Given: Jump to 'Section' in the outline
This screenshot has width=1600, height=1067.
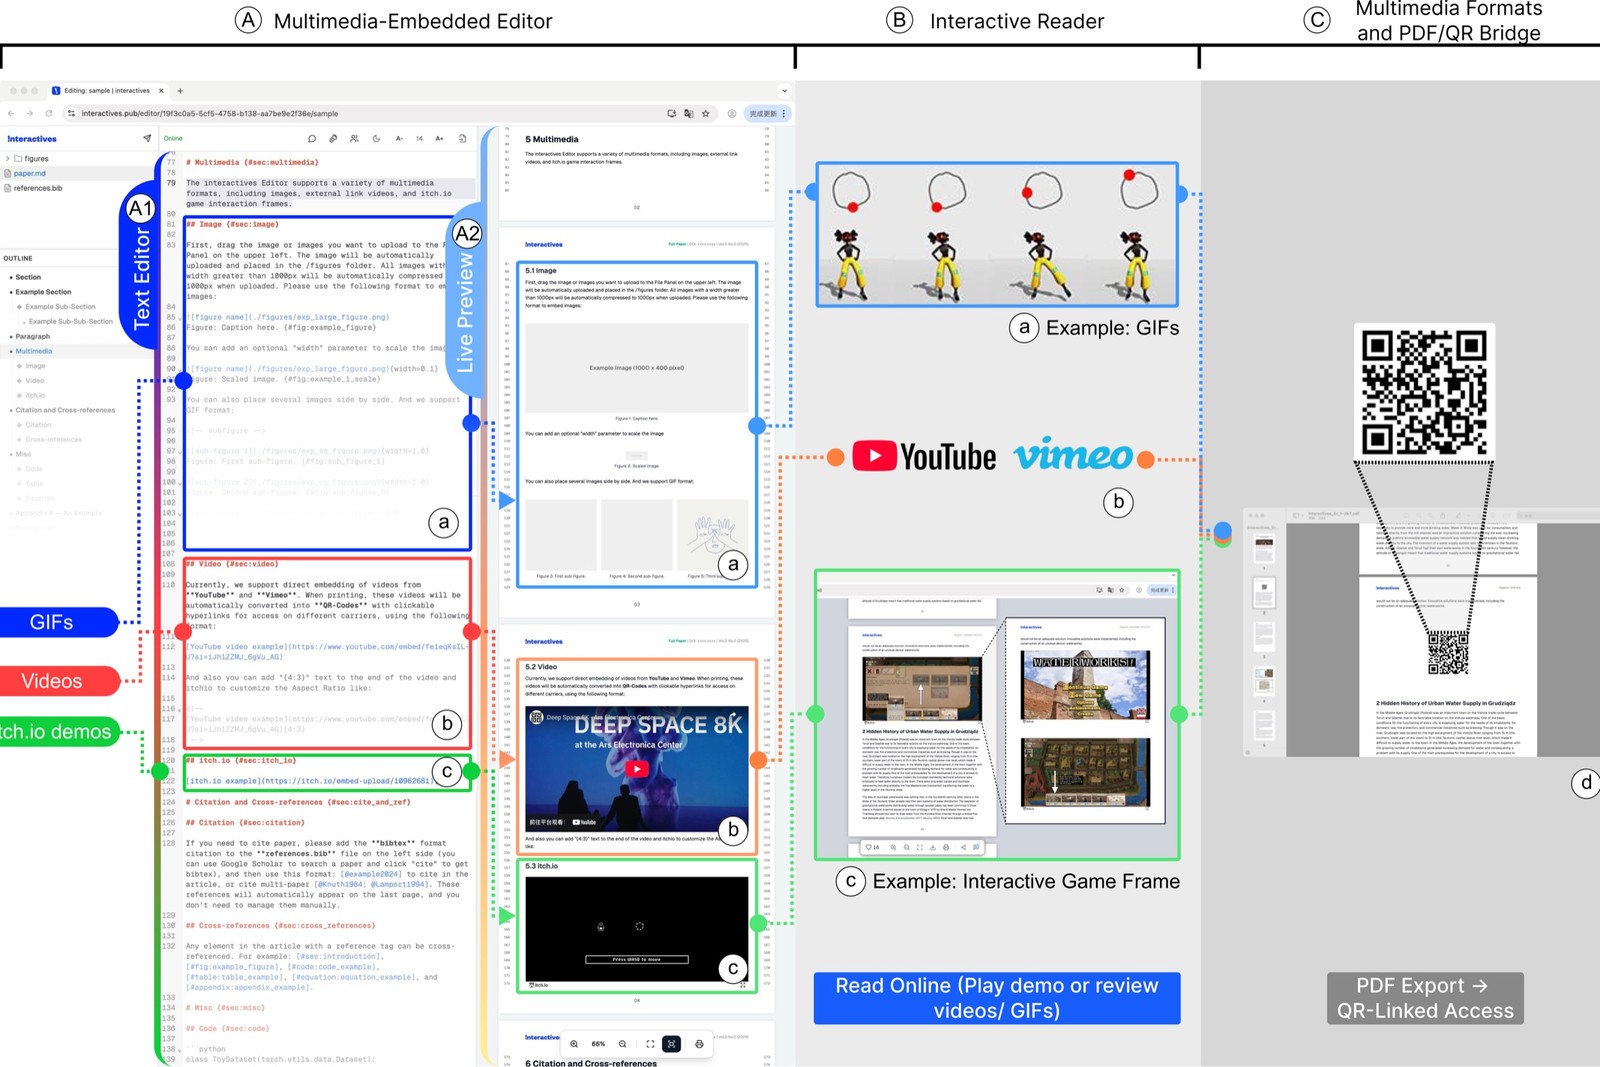Looking at the screenshot, I should (28, 277).
